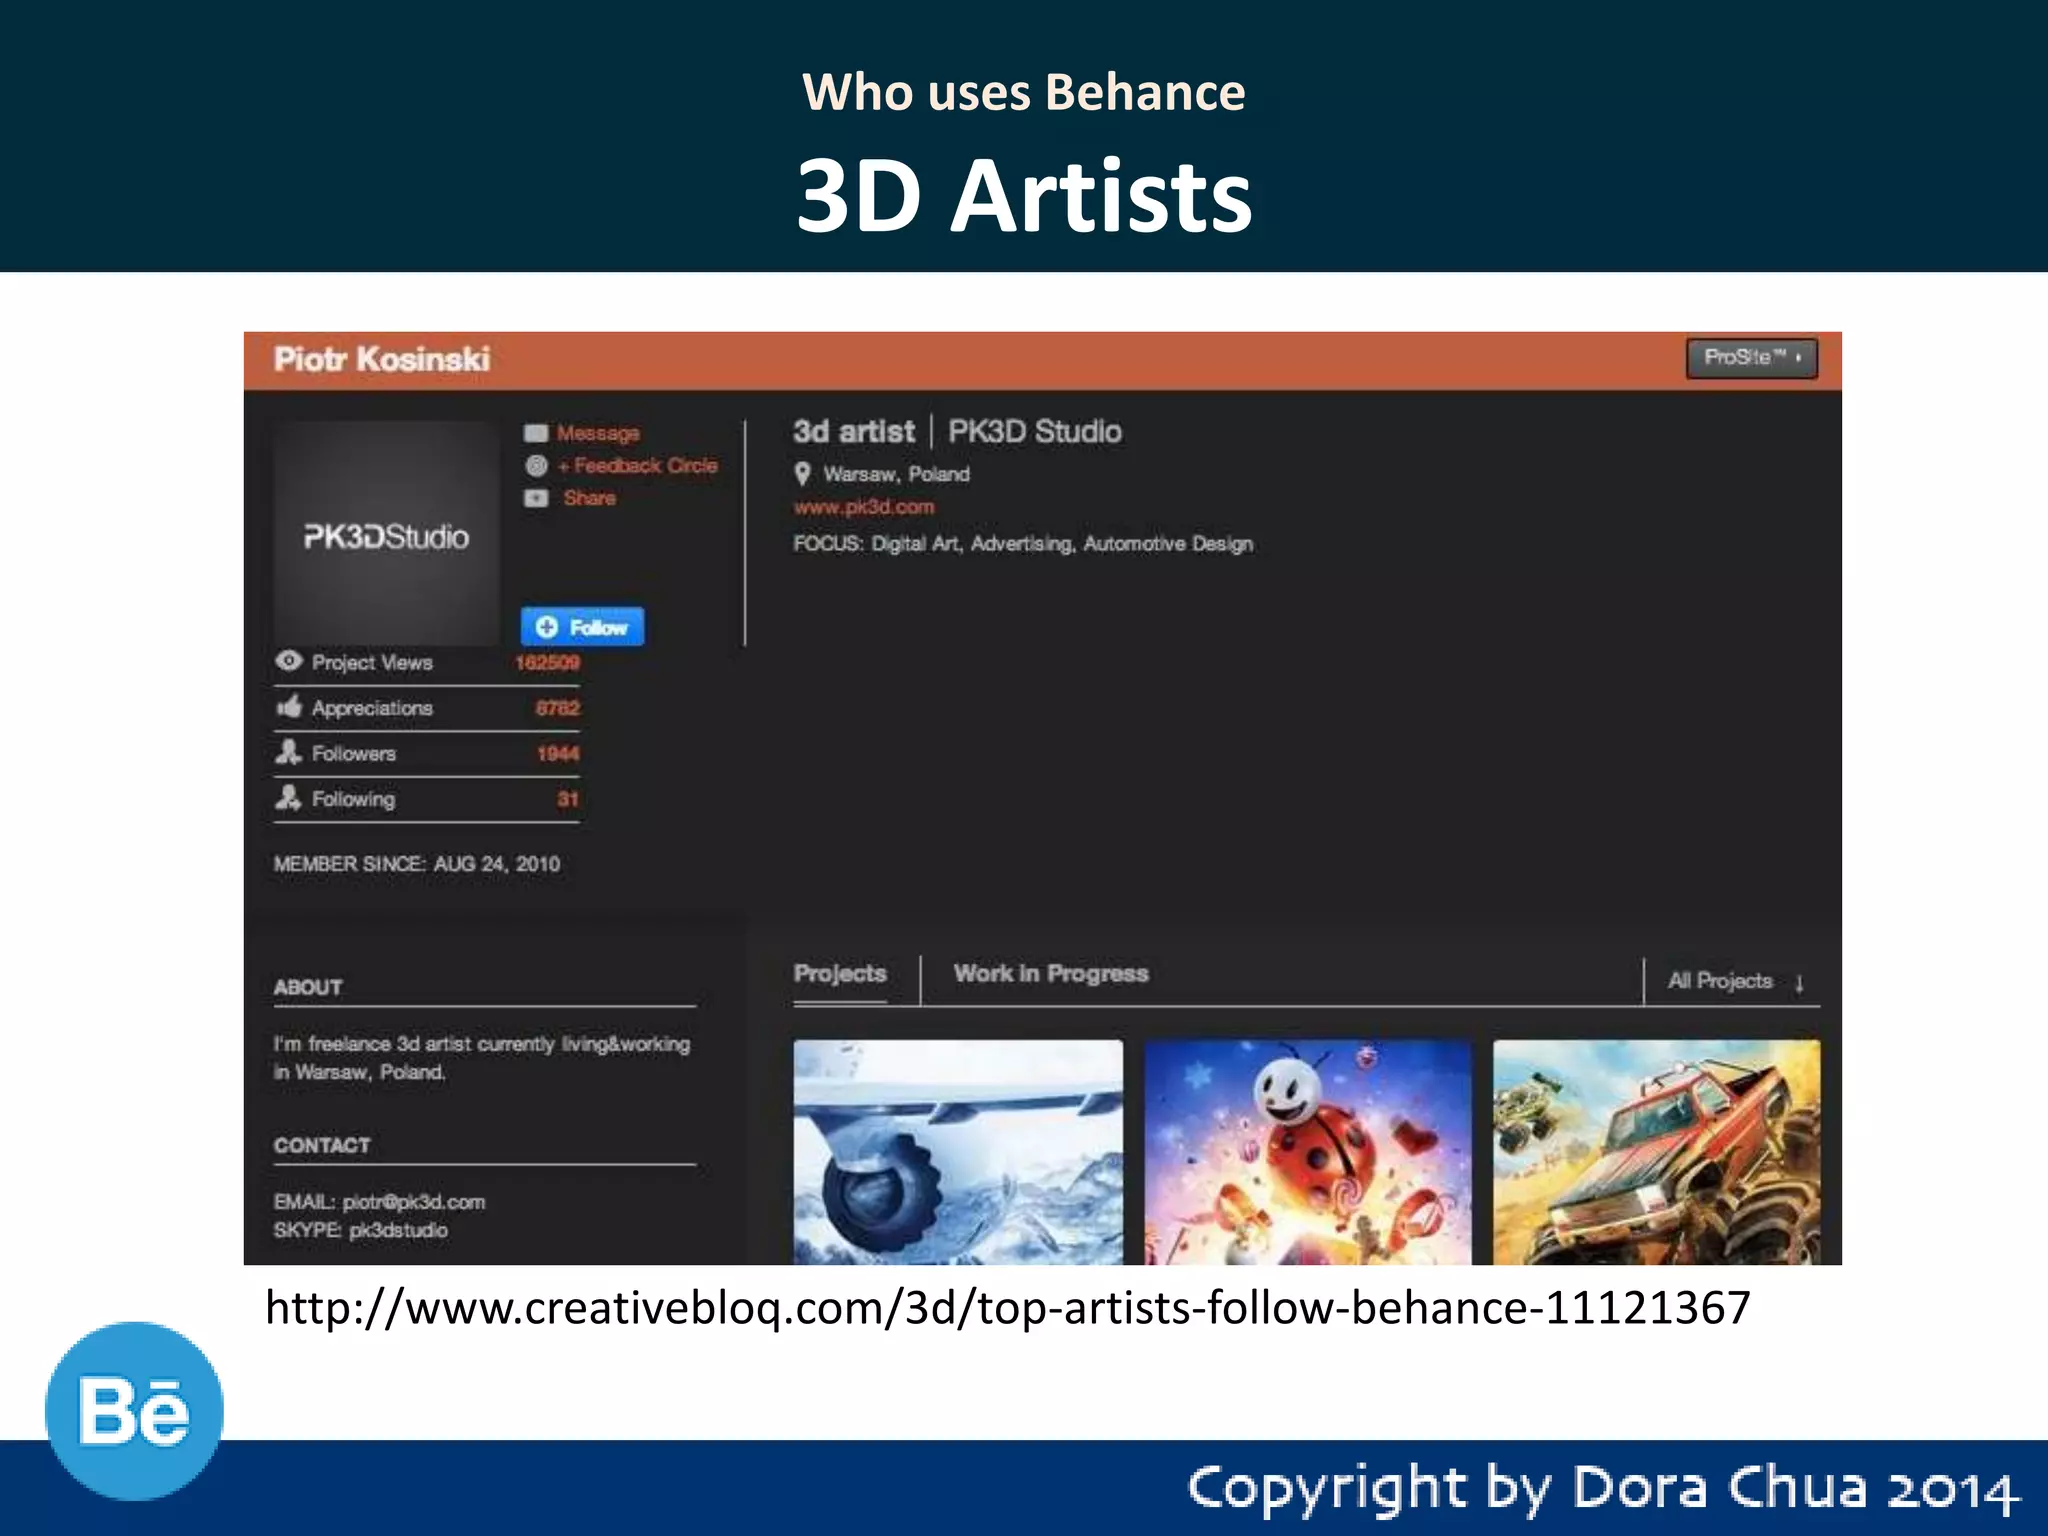Viewport: 2048px width, 1536px height.
Task: Expand the All Projects sort dropdown
Action: [x=1735, y=981]
